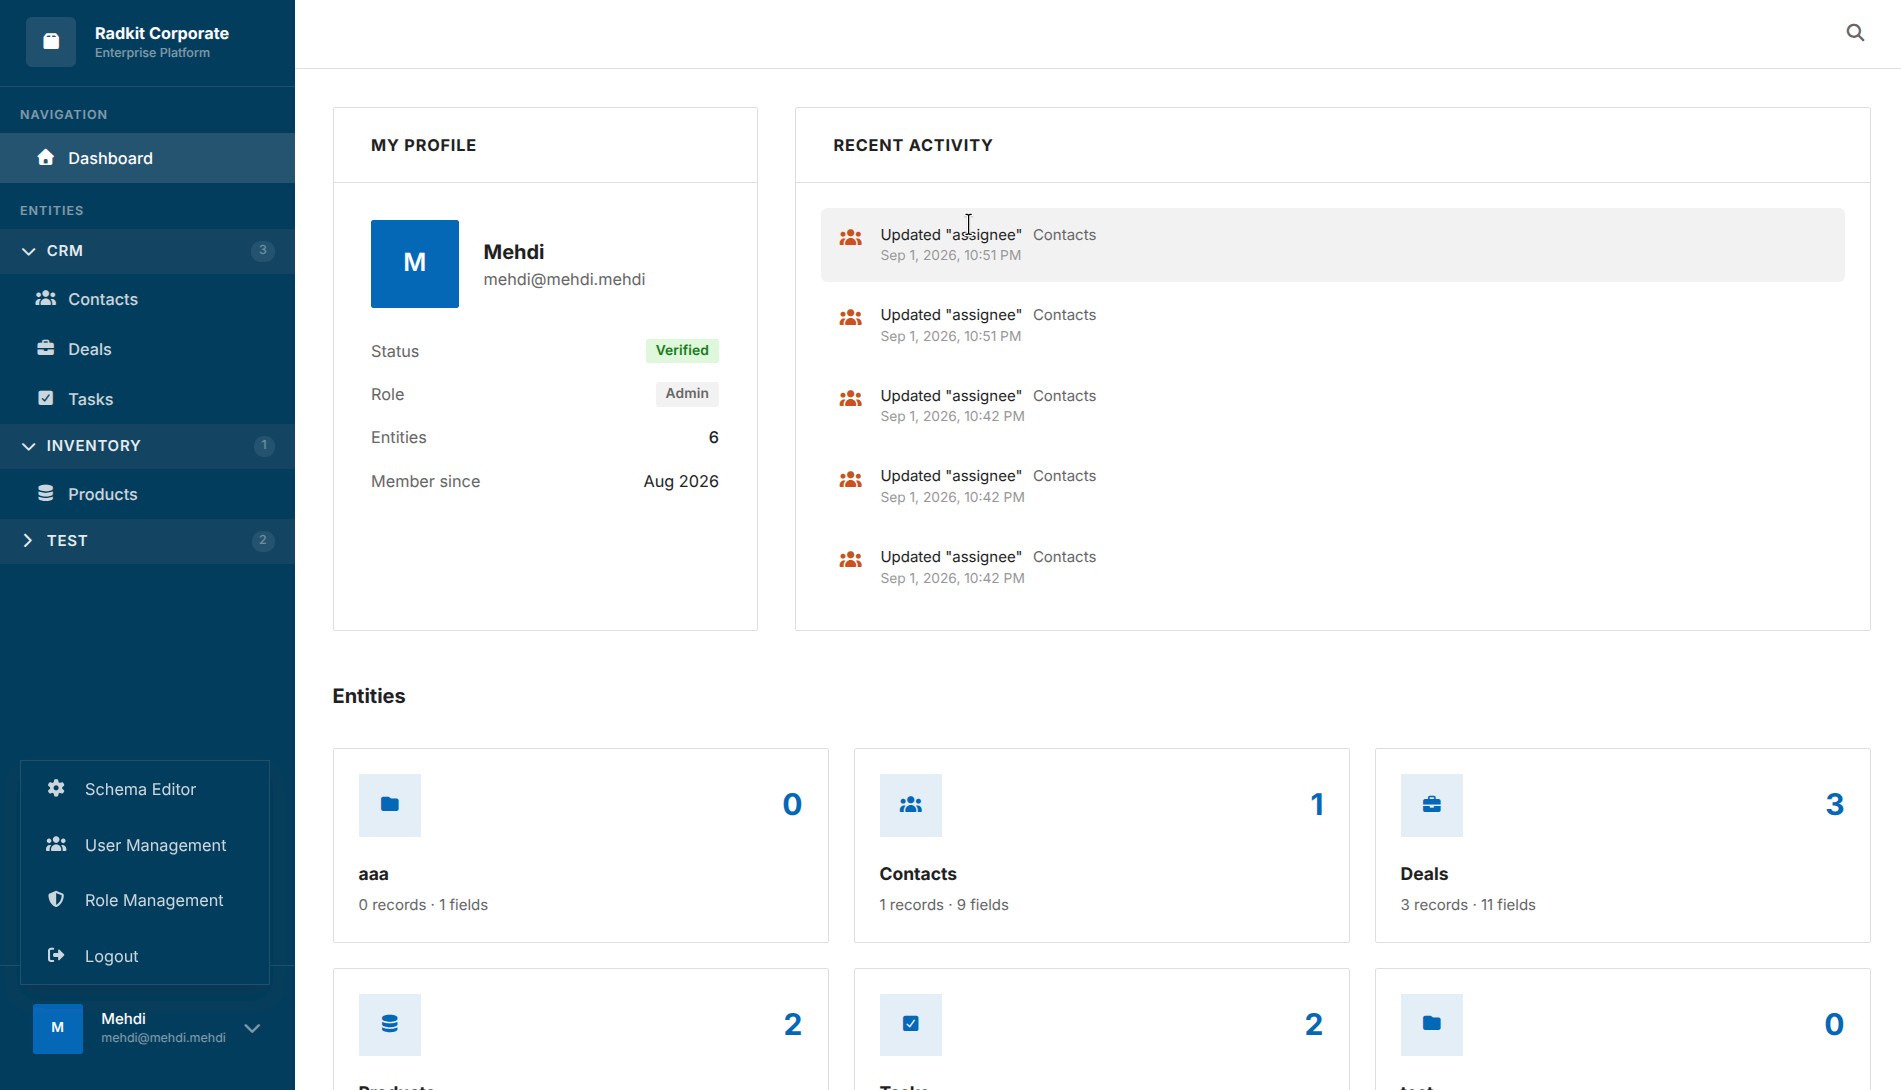Click the Mehdi avatar at sidebar bottom
Viewport: 1901px width, 1090px height.
(x=58, y=1029)
